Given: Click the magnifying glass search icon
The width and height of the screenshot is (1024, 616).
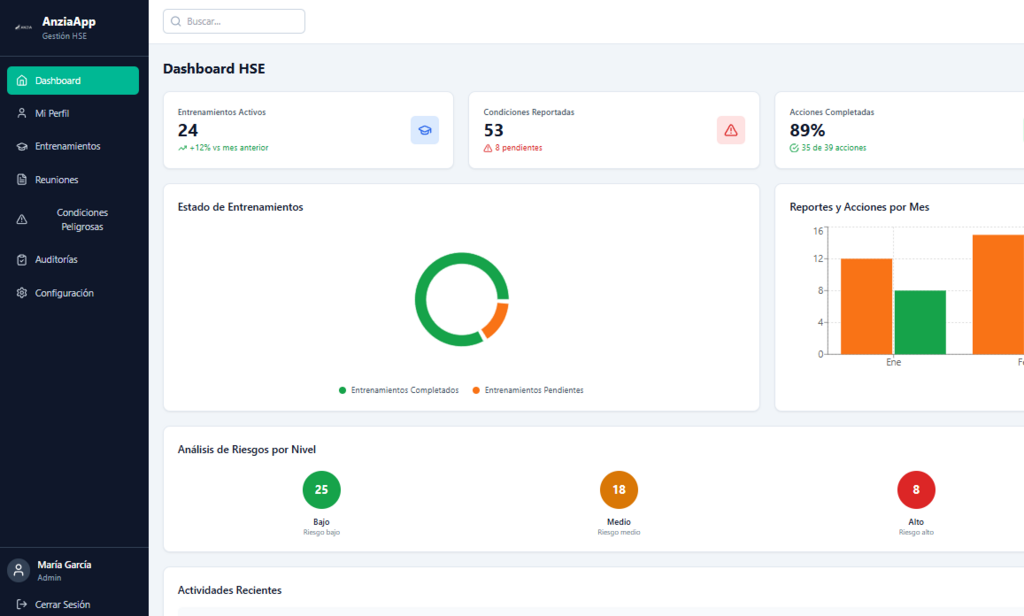Looking at the screenshot, I should [176, 21].
